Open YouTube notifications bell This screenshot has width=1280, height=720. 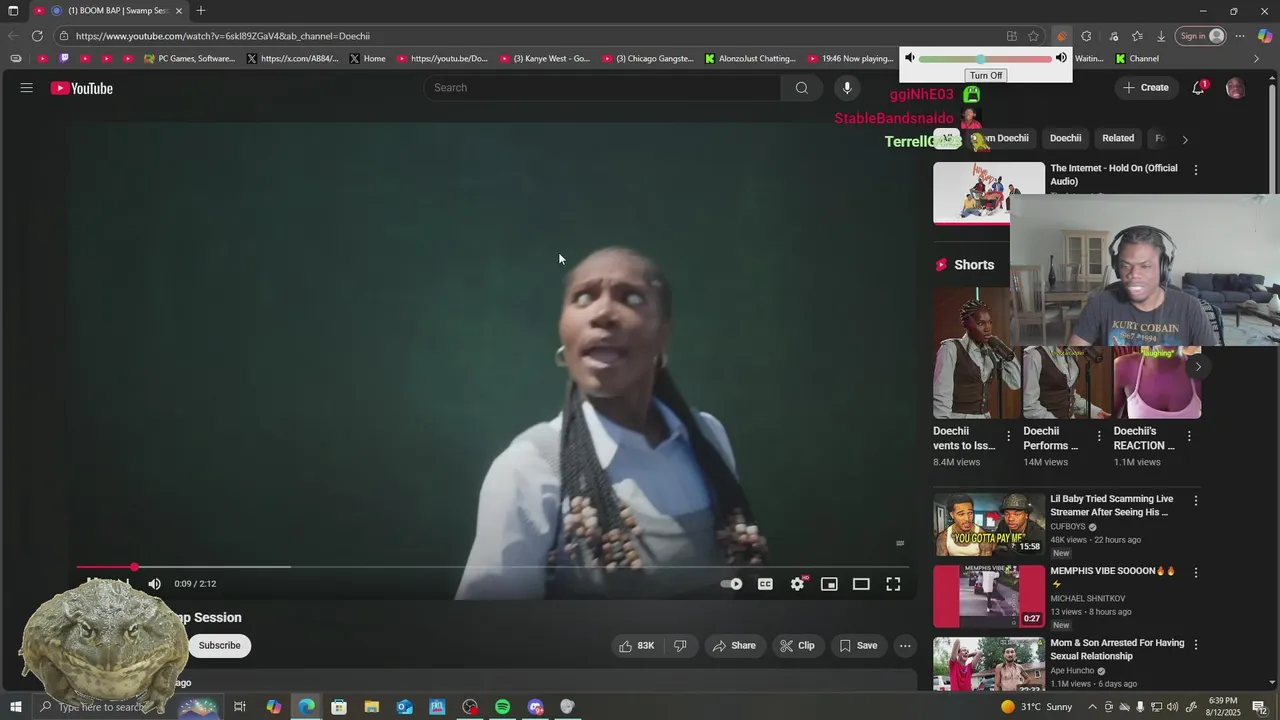(1198, 88)
